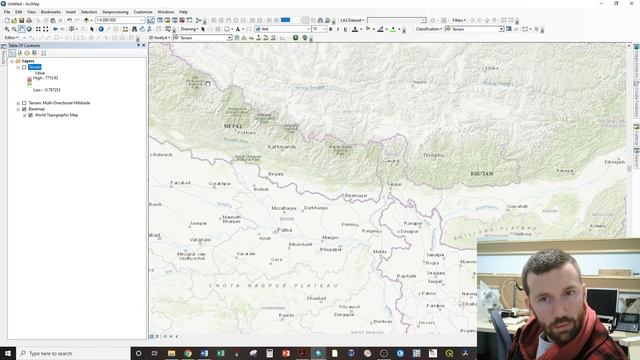Image resolution: width=640 pixels, height=360 pixels.
Task: Open Table Of Contents options
Action: click(x=44, y=53)
